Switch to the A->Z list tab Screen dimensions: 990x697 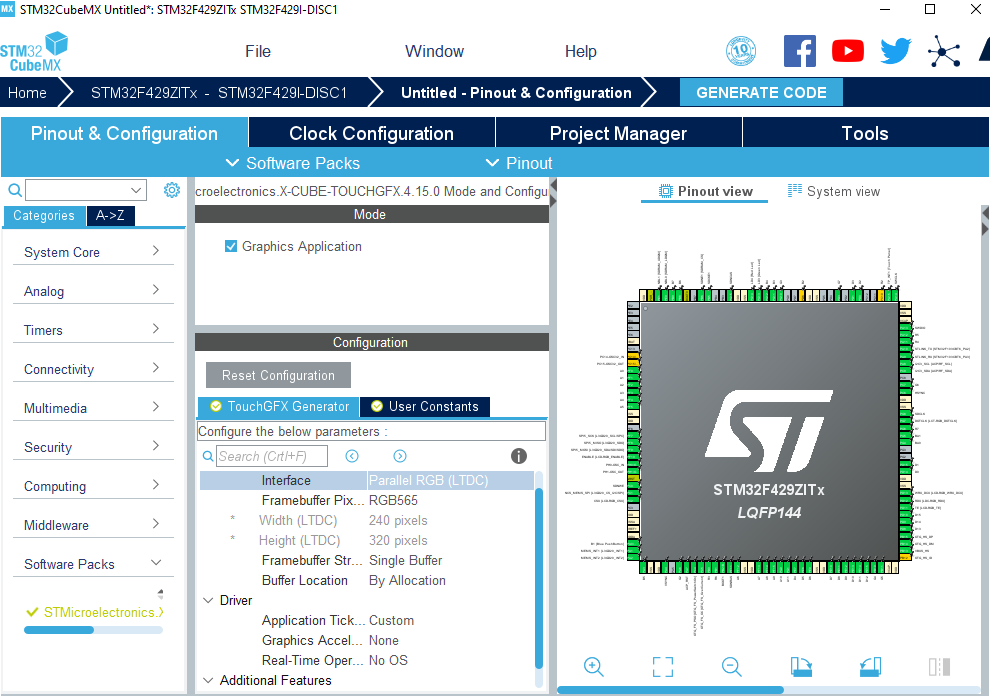tap(110, 215)
